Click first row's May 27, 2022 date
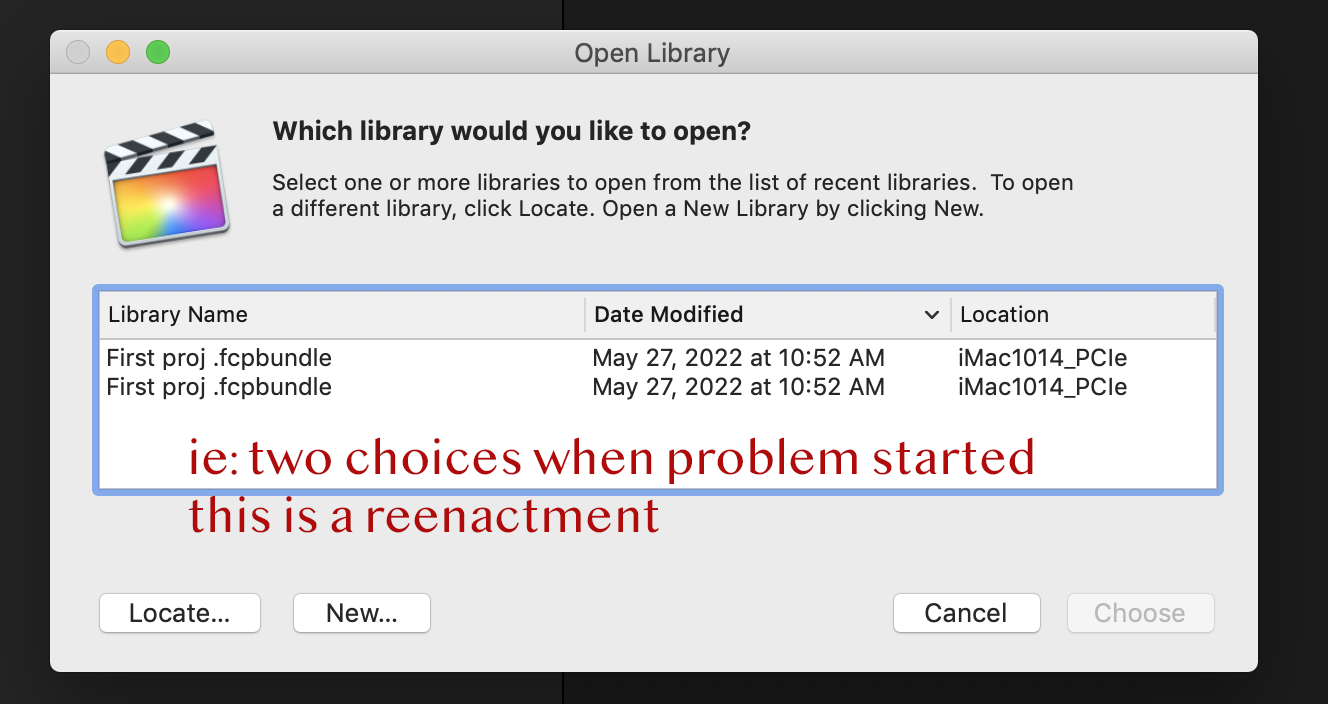The image size is (1328, 704). click(x=738, y=358)
